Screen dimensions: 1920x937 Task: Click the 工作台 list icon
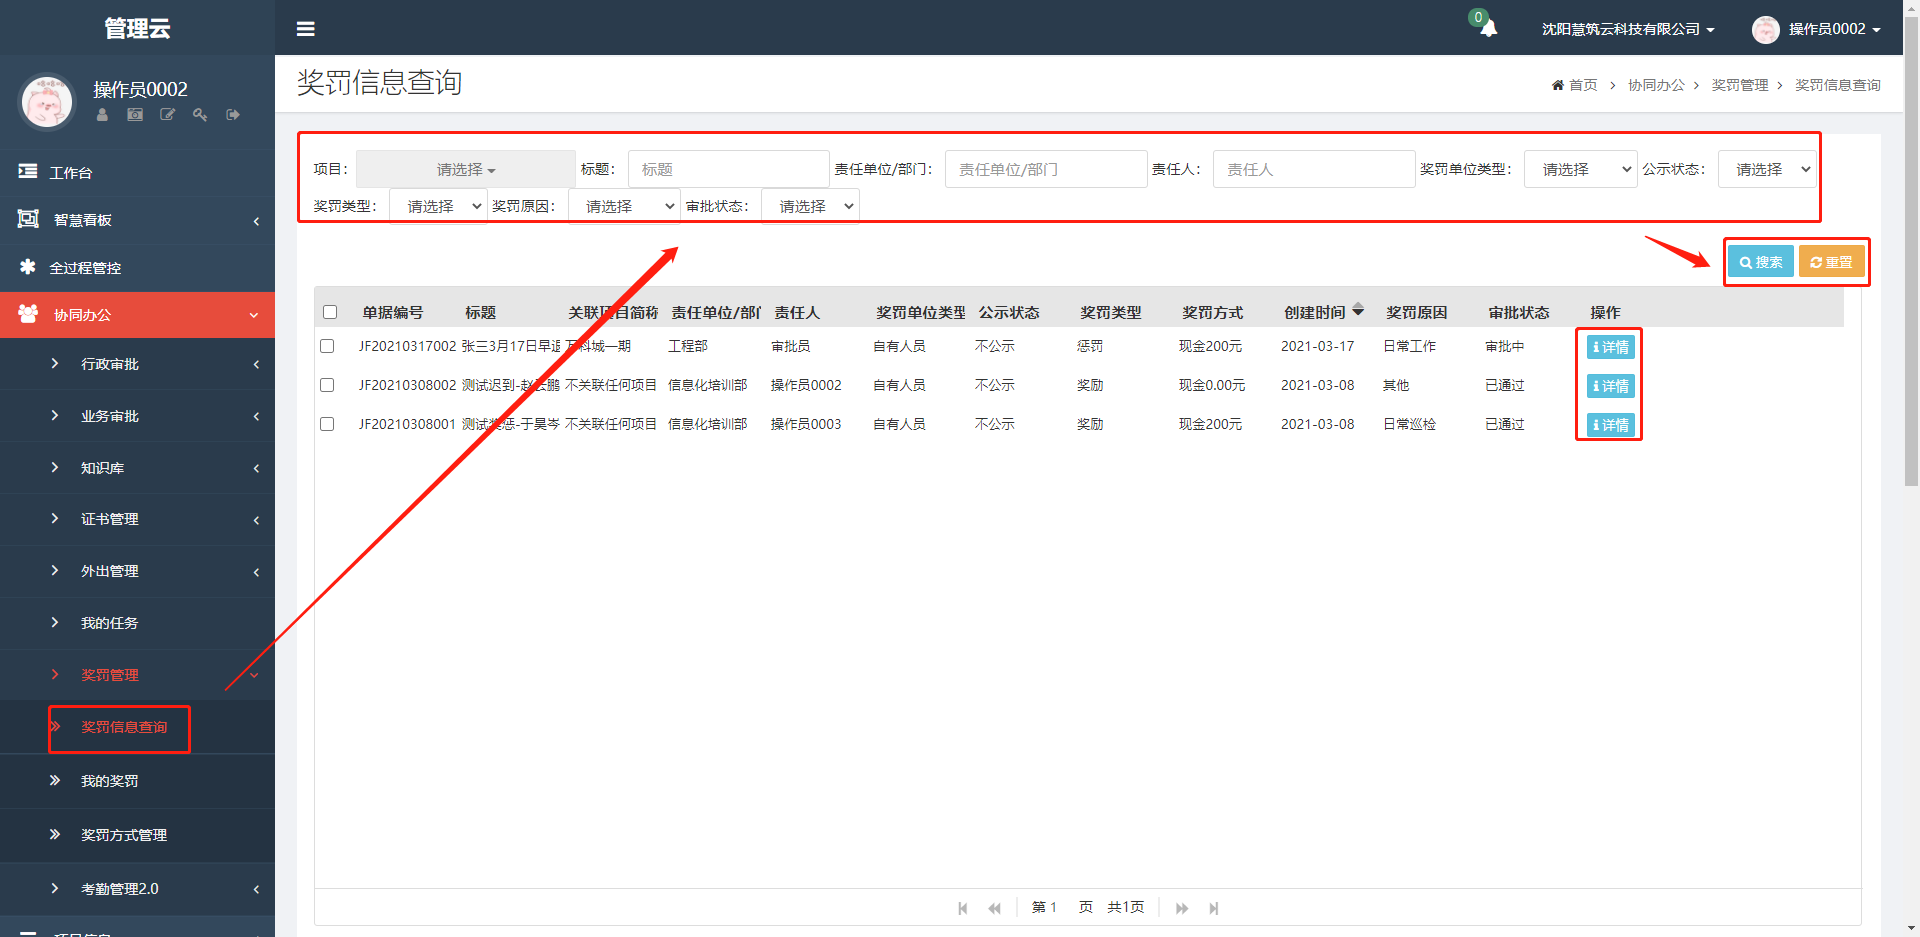(x=28, y=172)
